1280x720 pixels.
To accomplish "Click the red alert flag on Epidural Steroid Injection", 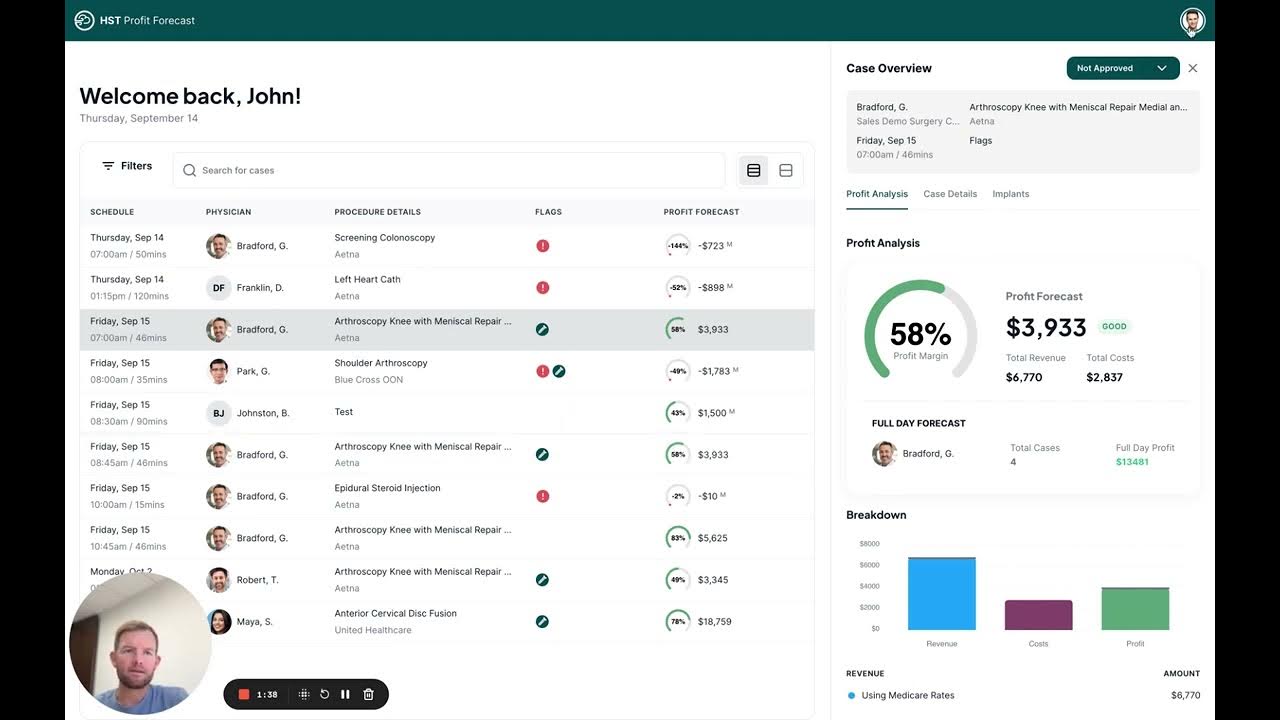I will [x=543, y=496].
